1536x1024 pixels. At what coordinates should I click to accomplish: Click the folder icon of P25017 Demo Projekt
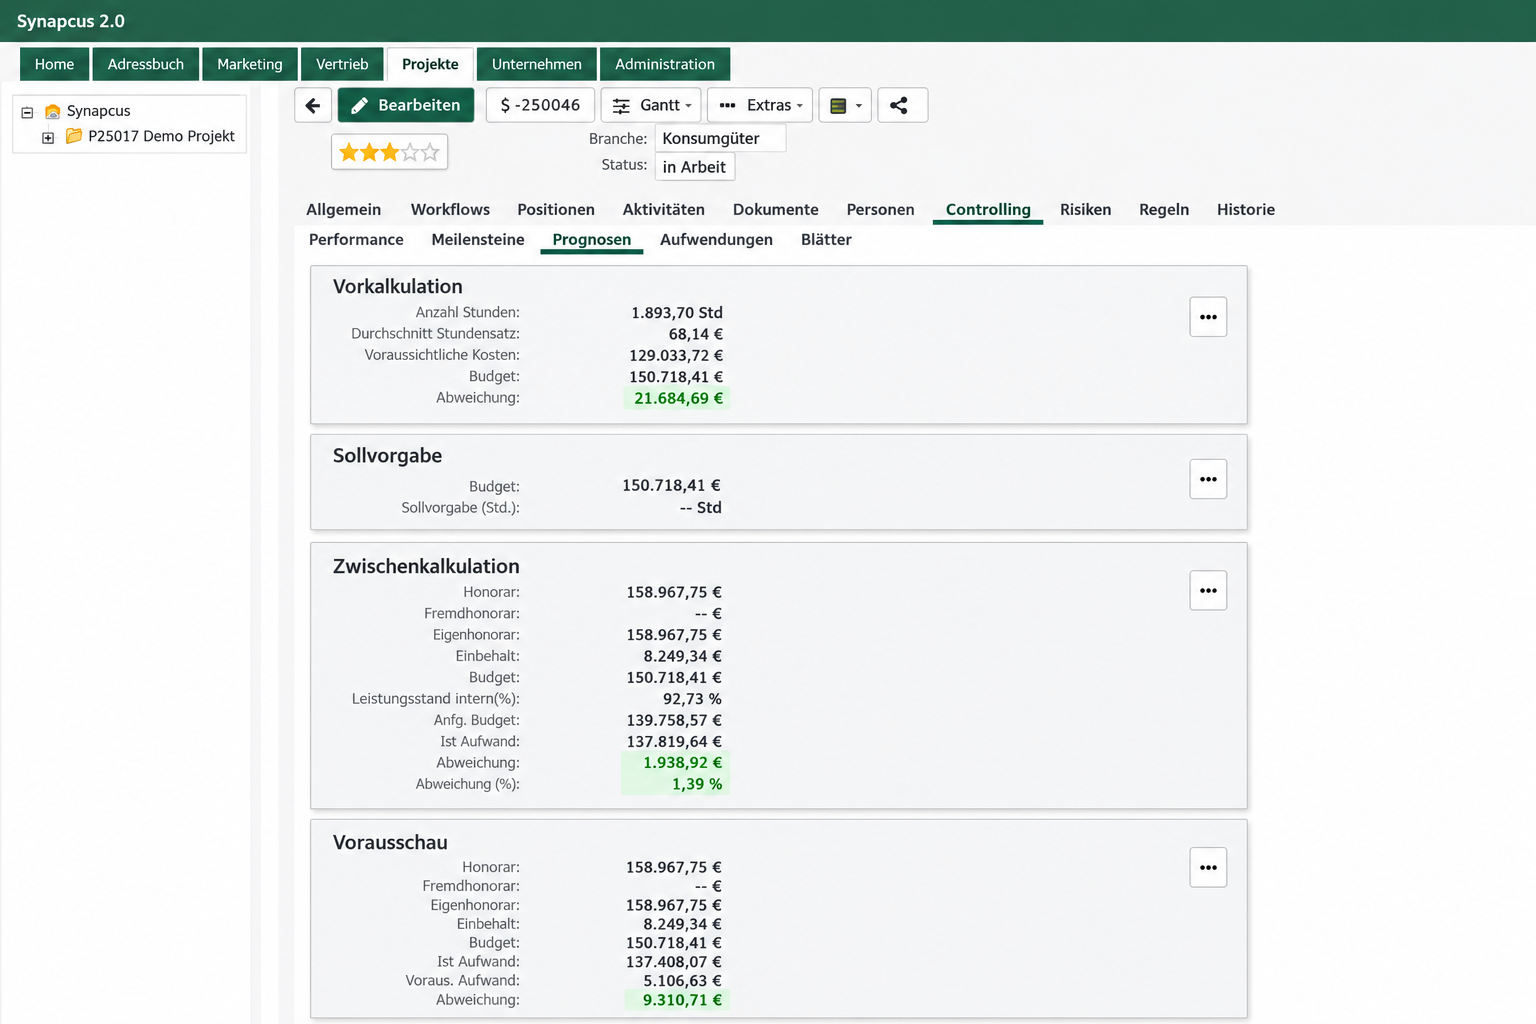coord(74,136)
